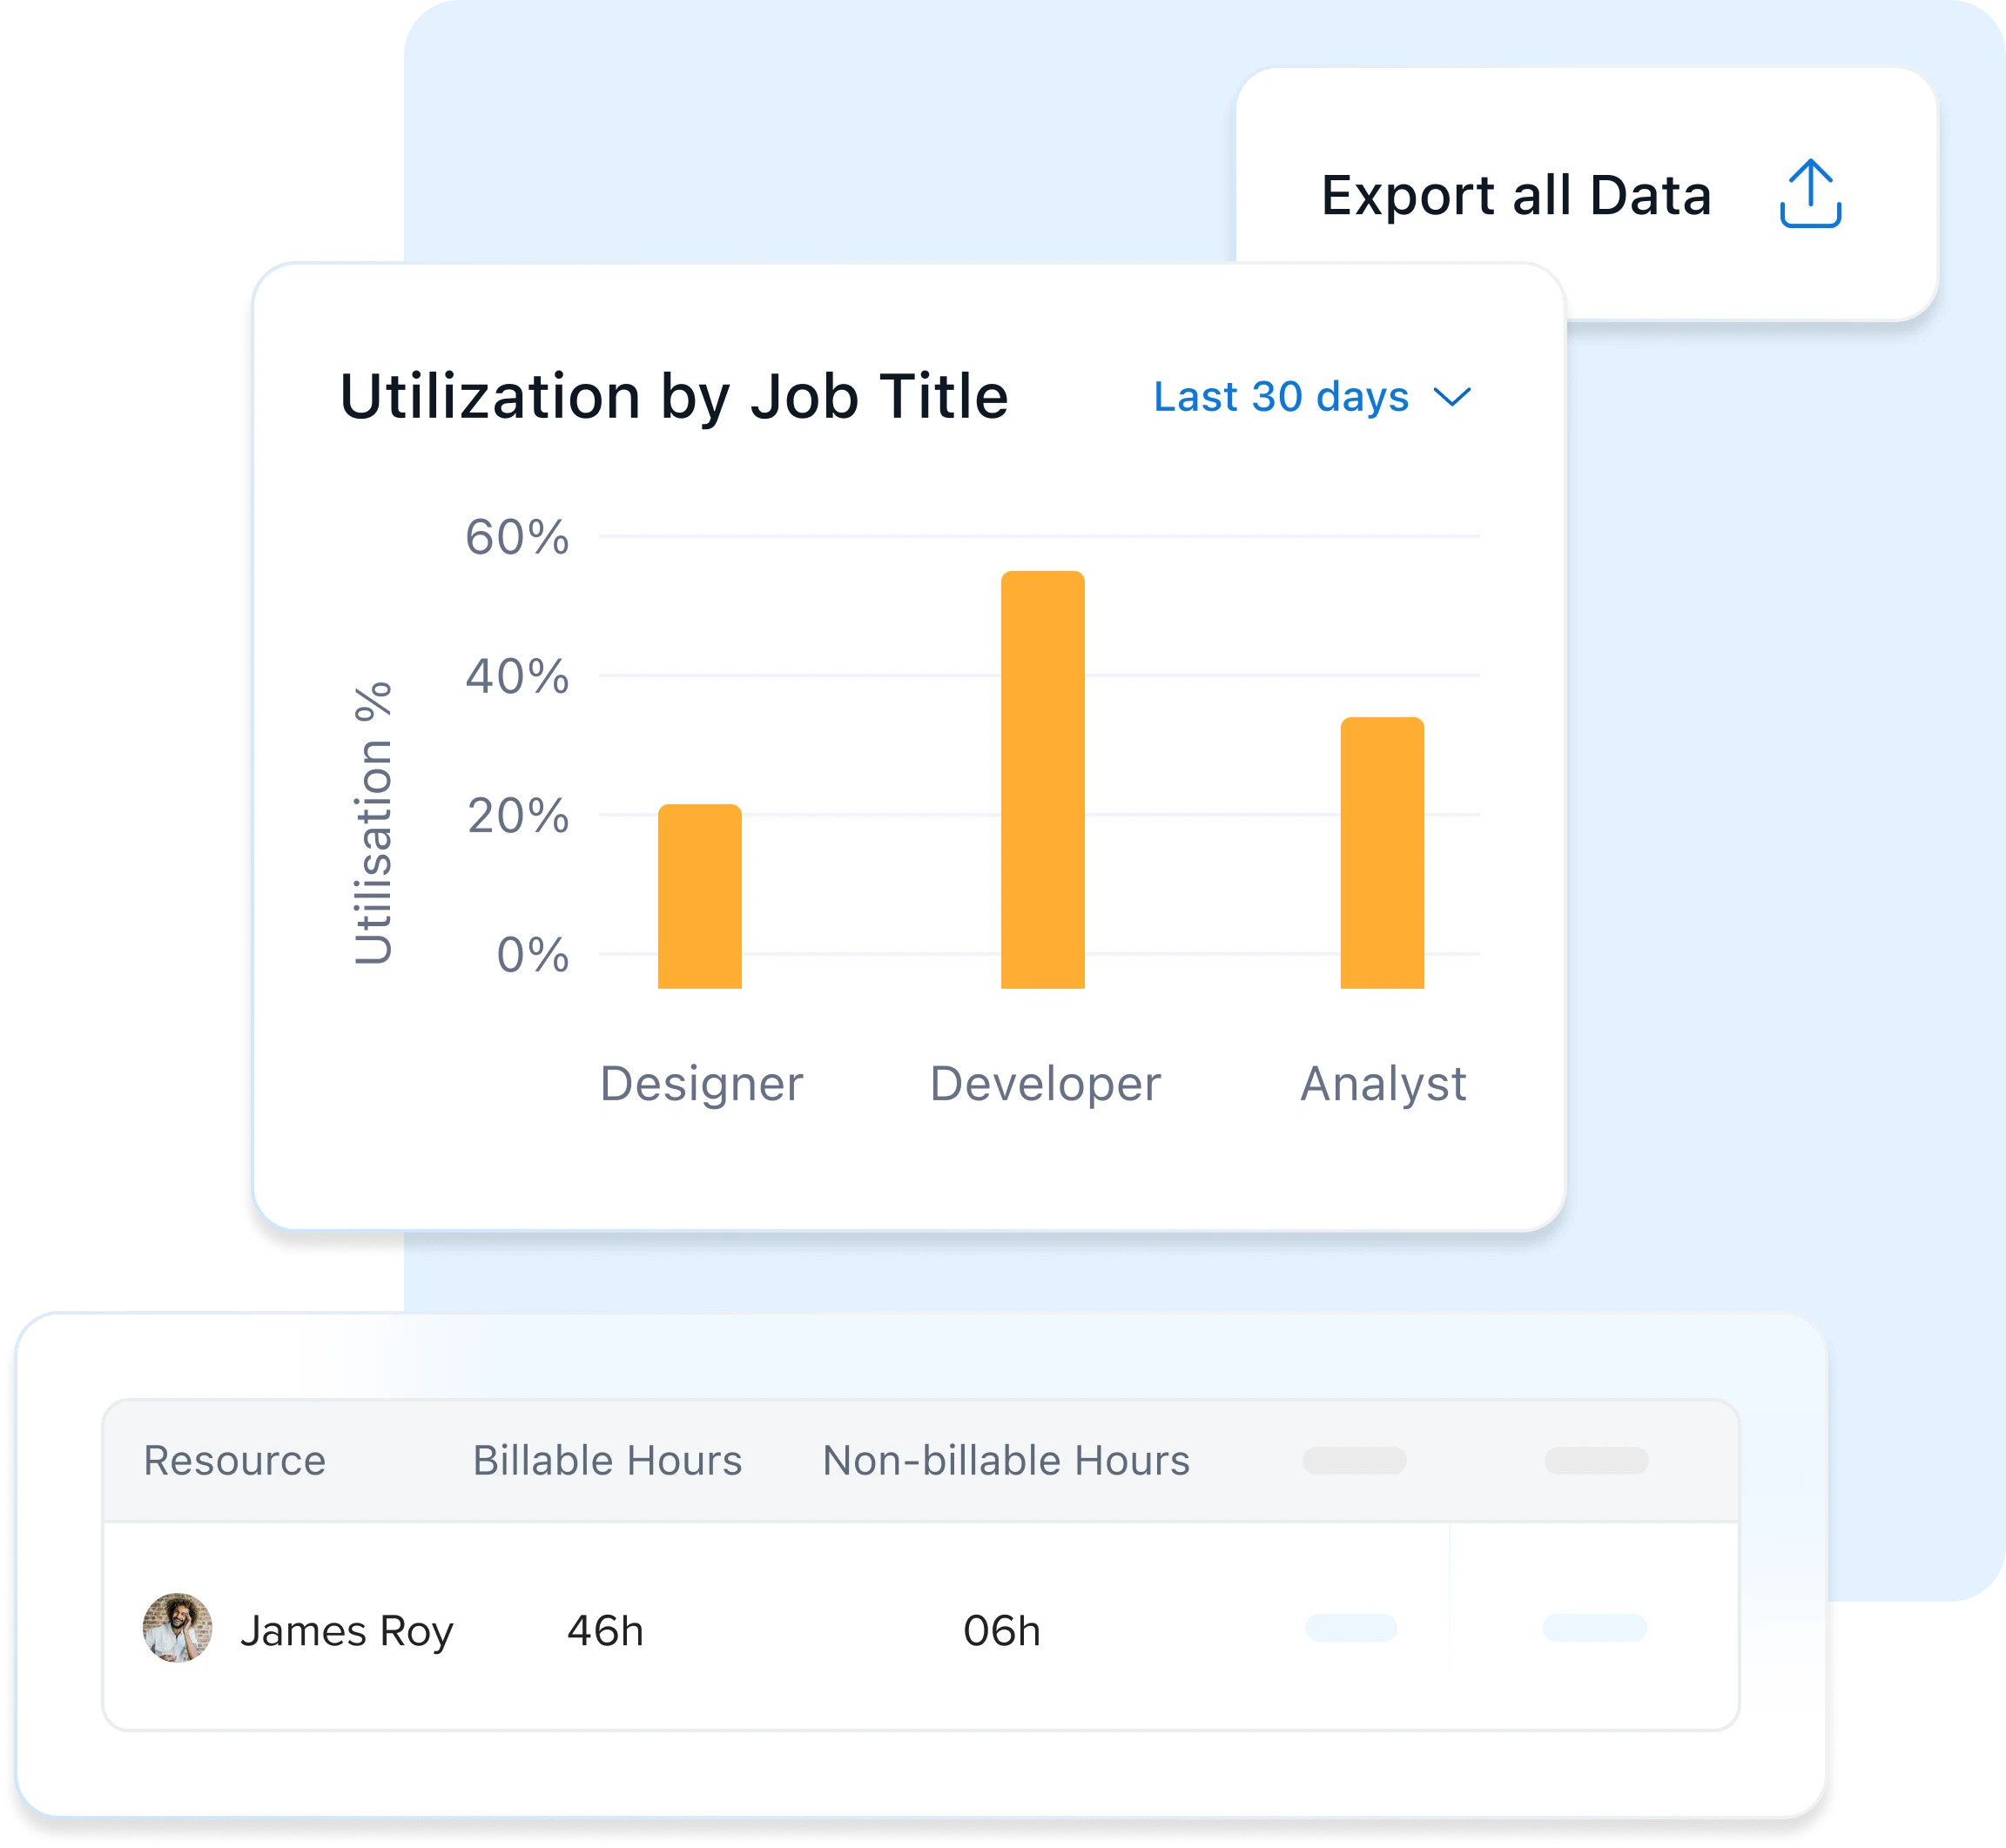The image size is (2006, 1848).
Task: Click the 46h billable hours value
Action: click(605, 1631)
